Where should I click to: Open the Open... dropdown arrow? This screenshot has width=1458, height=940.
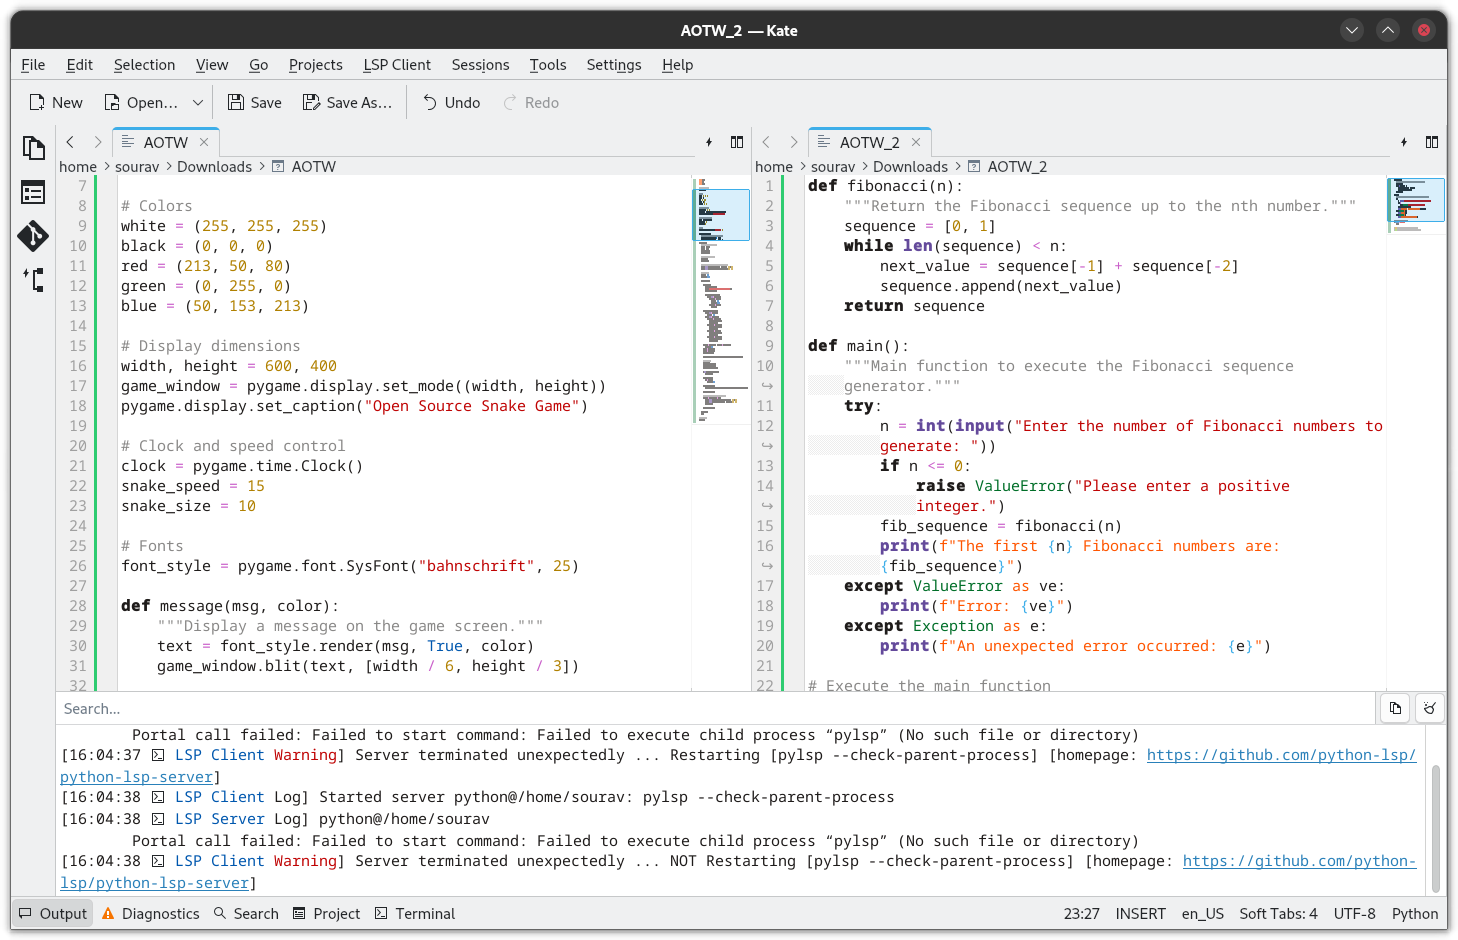click(x=197, y=102)
